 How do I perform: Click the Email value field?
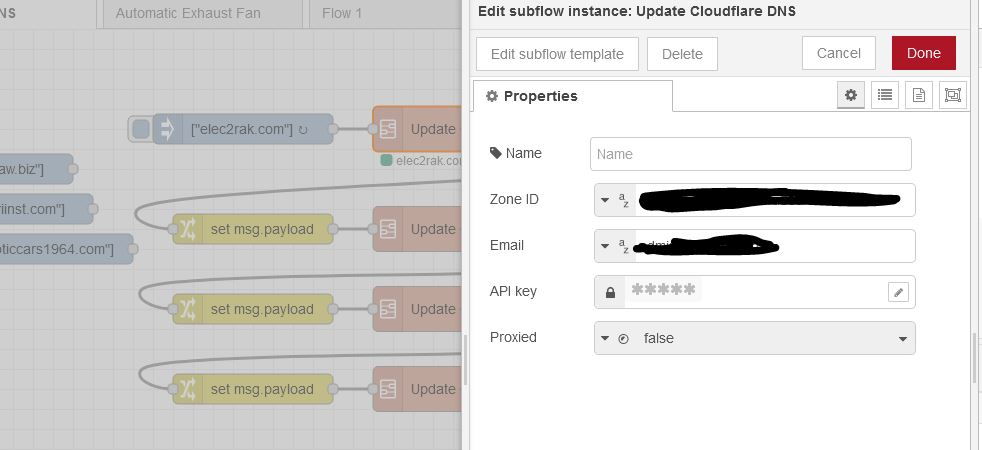point(775,246)
